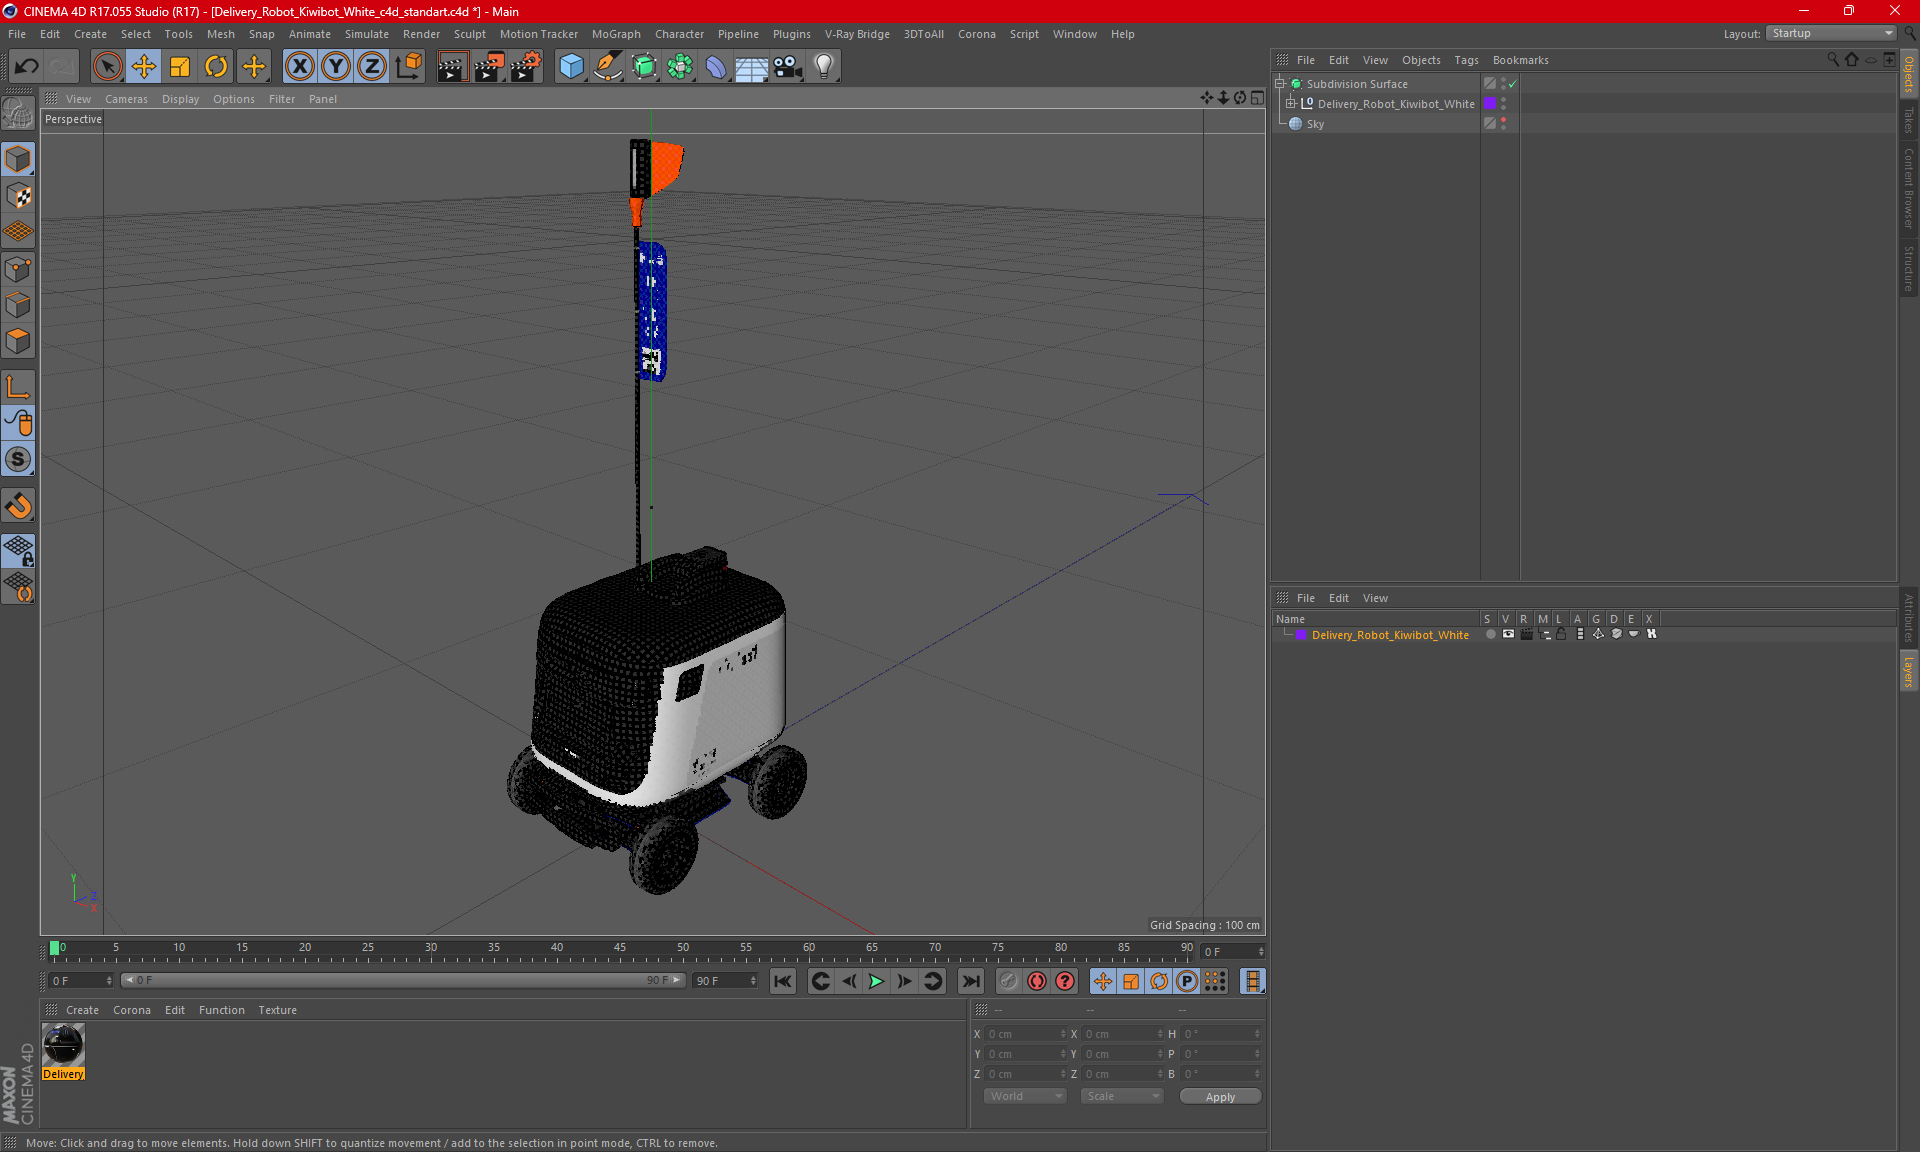Open the Scale mode dropdown
1920x1152 pixels.
[x=1122, y=1096]
